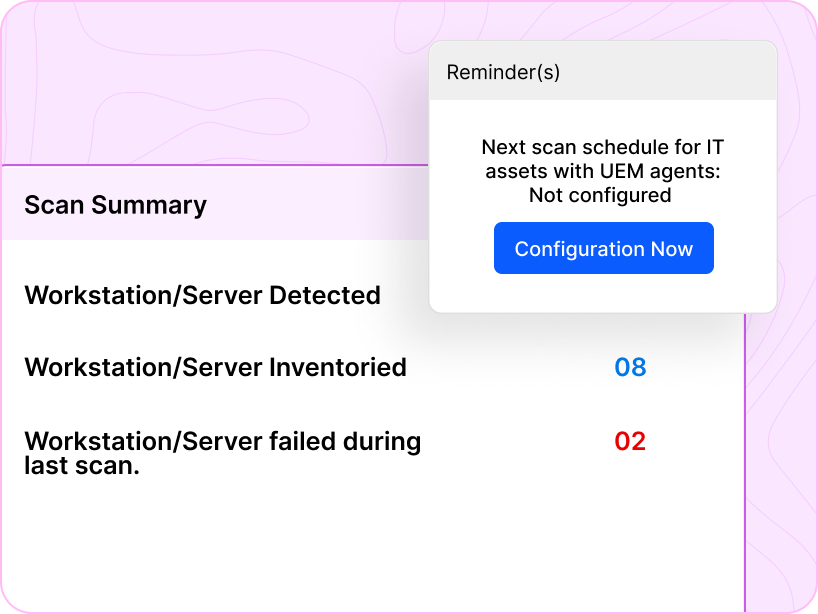Click the Workstation/Server Inventoried row label
This screenshot has width=818, height=614.
pos(215,367)
